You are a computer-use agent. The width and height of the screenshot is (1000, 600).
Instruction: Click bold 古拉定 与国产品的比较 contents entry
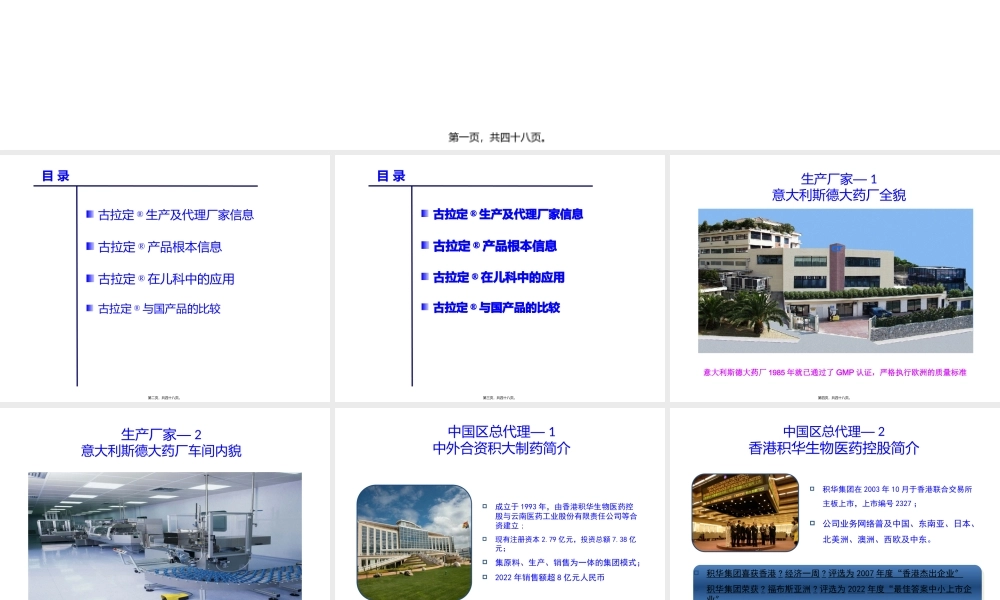tap(496, 308)
